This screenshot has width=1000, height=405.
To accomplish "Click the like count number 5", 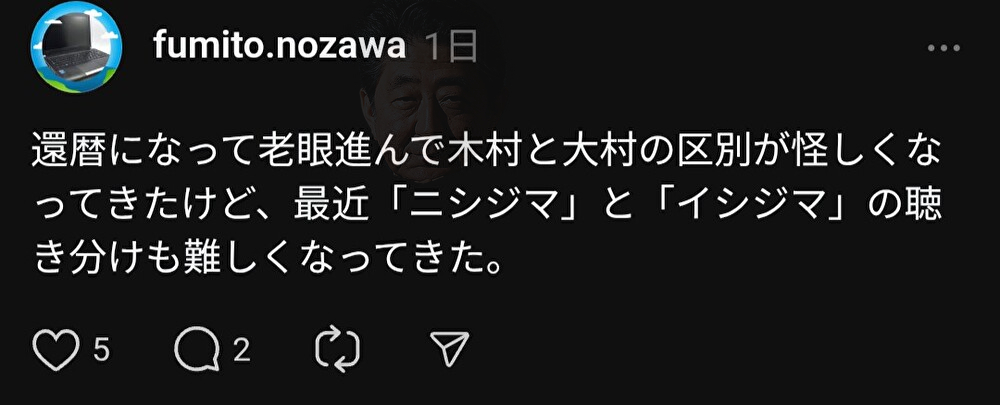I will 102,350.
